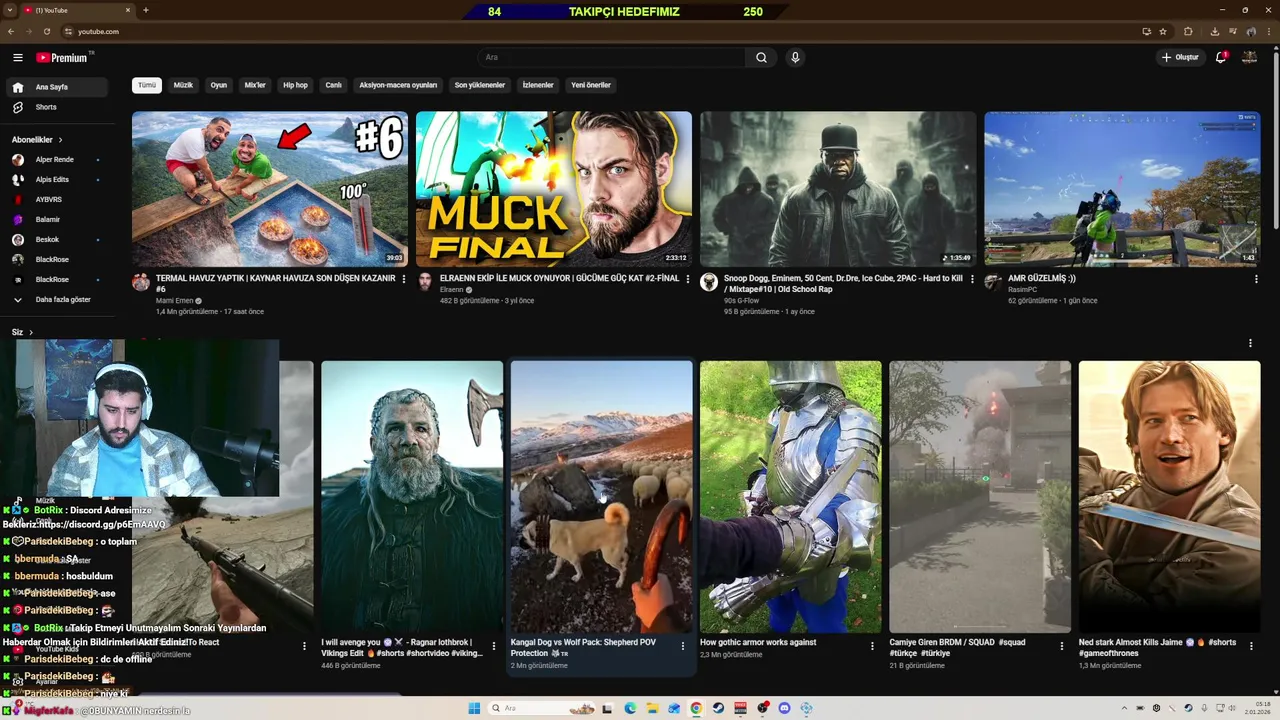
Task: Open the RasimPC channel name link
Action: pyautogui.click(x=1022, y=290)
